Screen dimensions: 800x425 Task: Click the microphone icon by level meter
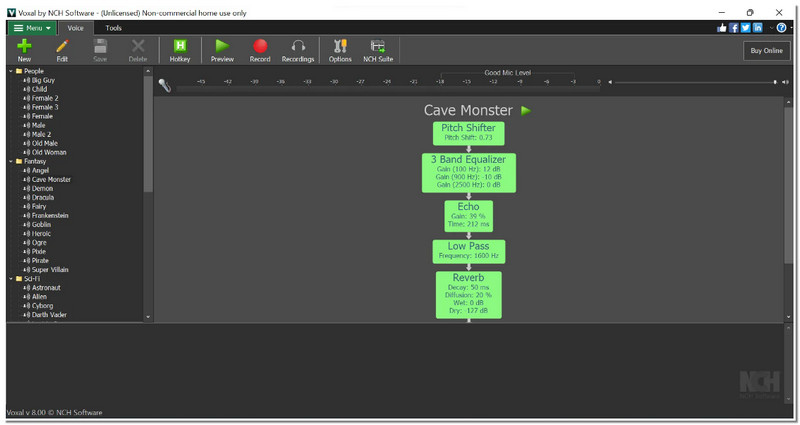pos(164,85)
